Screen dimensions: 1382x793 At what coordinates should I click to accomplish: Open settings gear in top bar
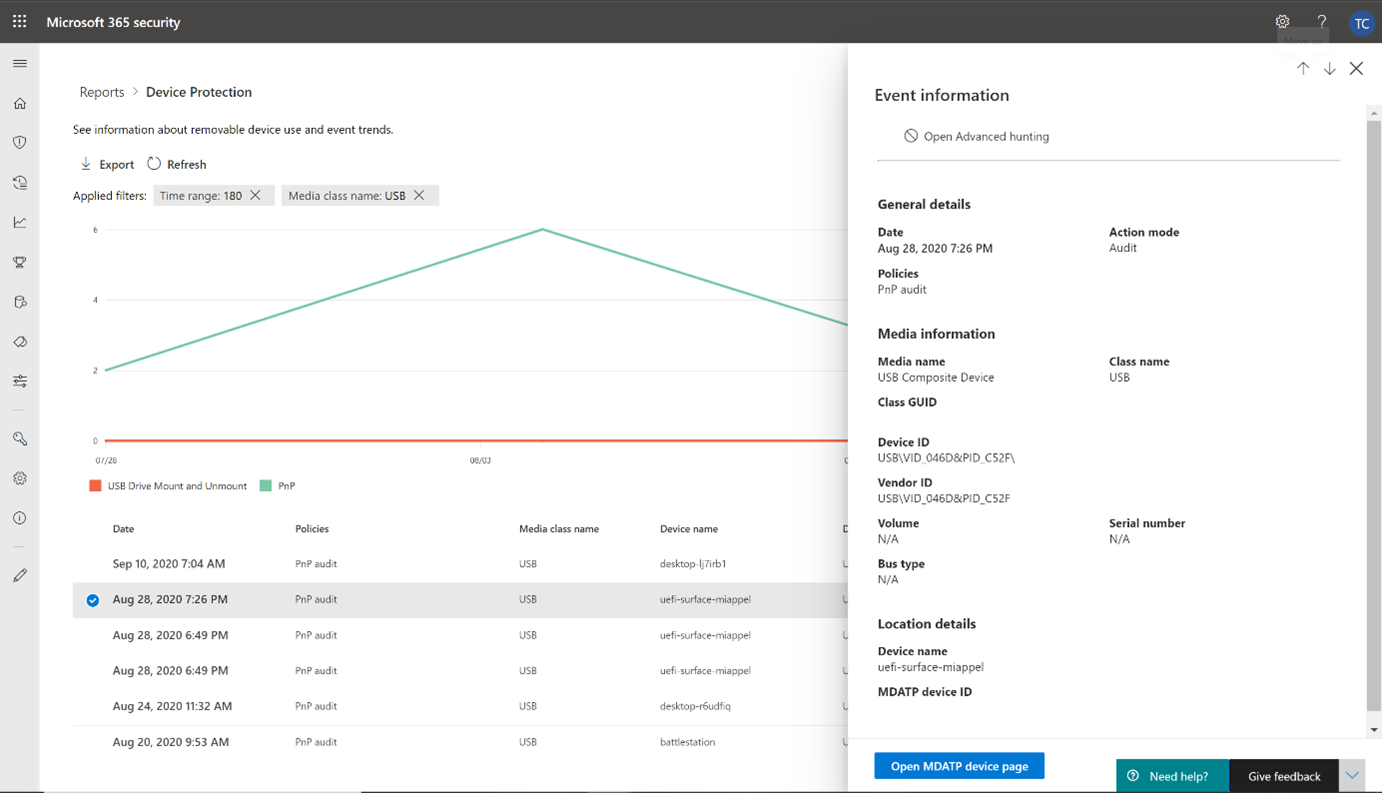1282,21
